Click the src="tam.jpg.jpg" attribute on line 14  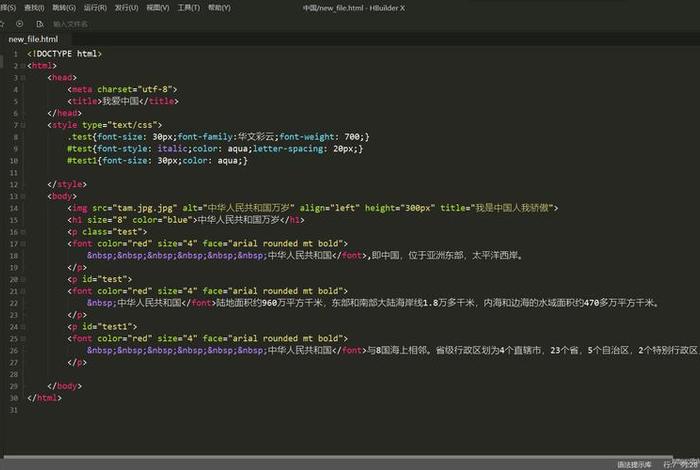tap(134, 208)
